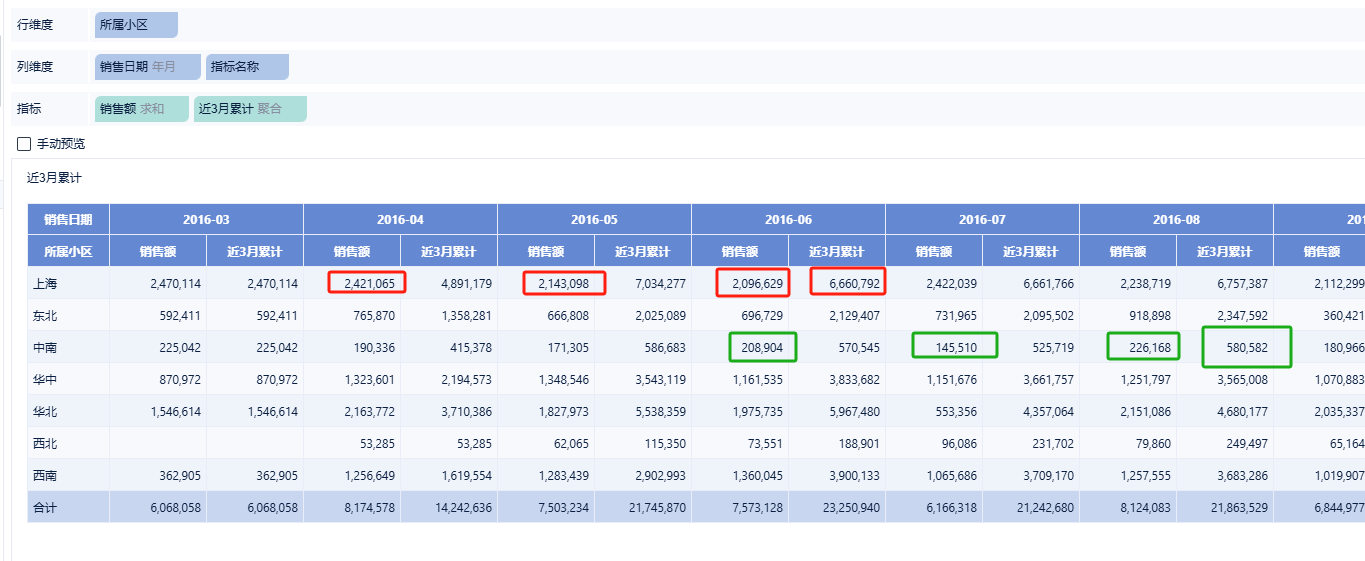Select the green-boxed cell 145,510
This screenshot has height=561, width=1365.
click(955, 347)
